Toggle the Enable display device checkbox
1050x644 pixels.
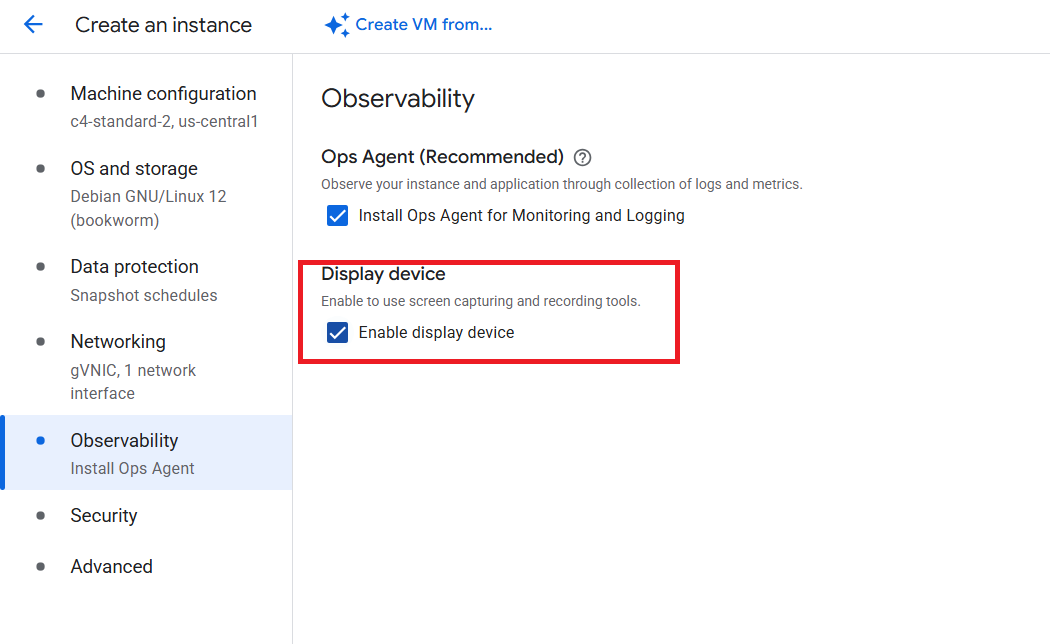pyautogui.click(x=338, y=332)
